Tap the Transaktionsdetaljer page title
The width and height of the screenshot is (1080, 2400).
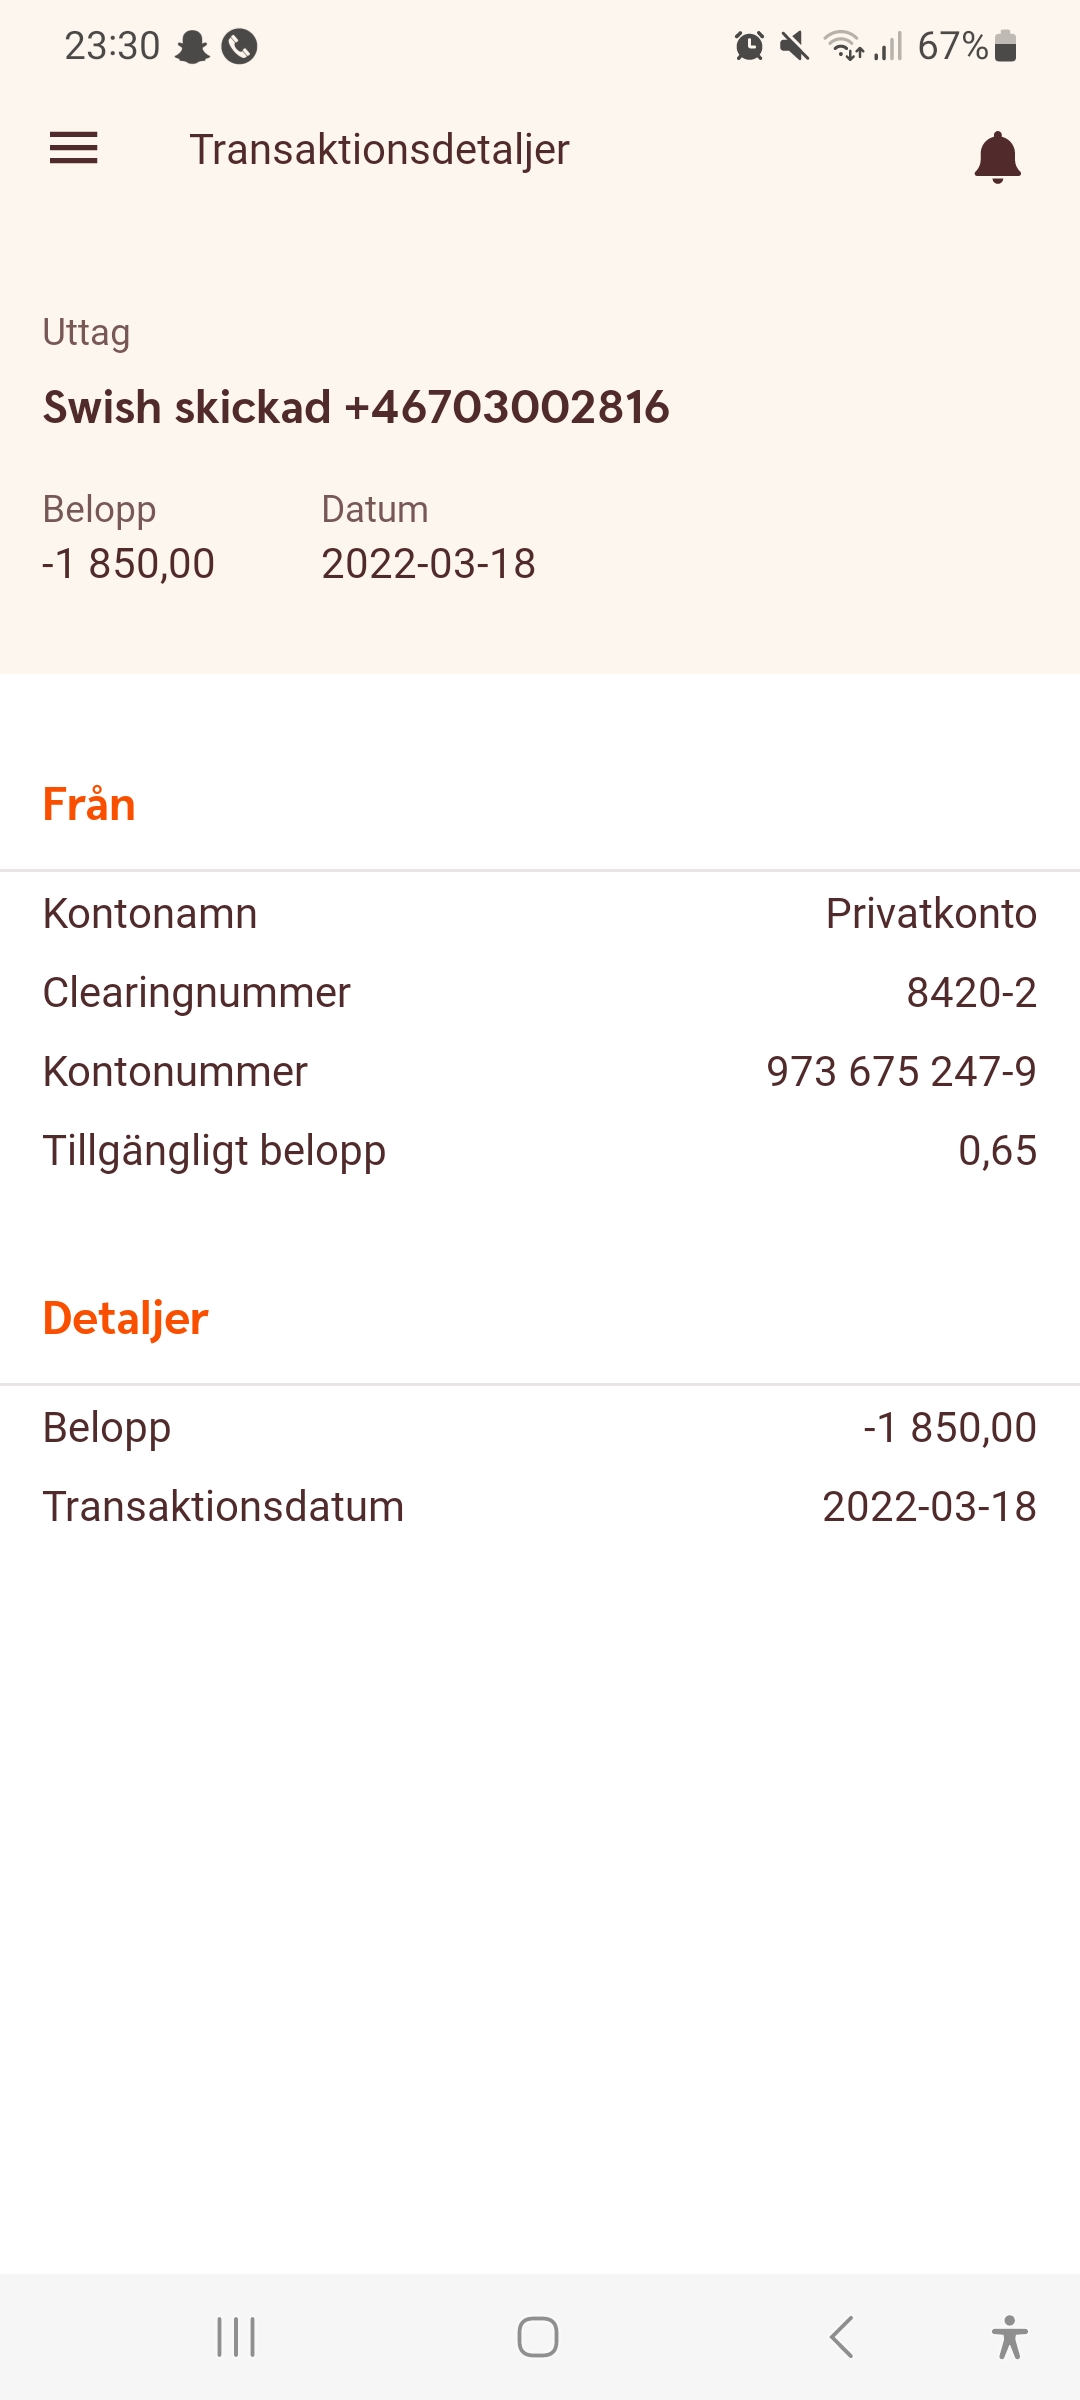click(379, 150)
